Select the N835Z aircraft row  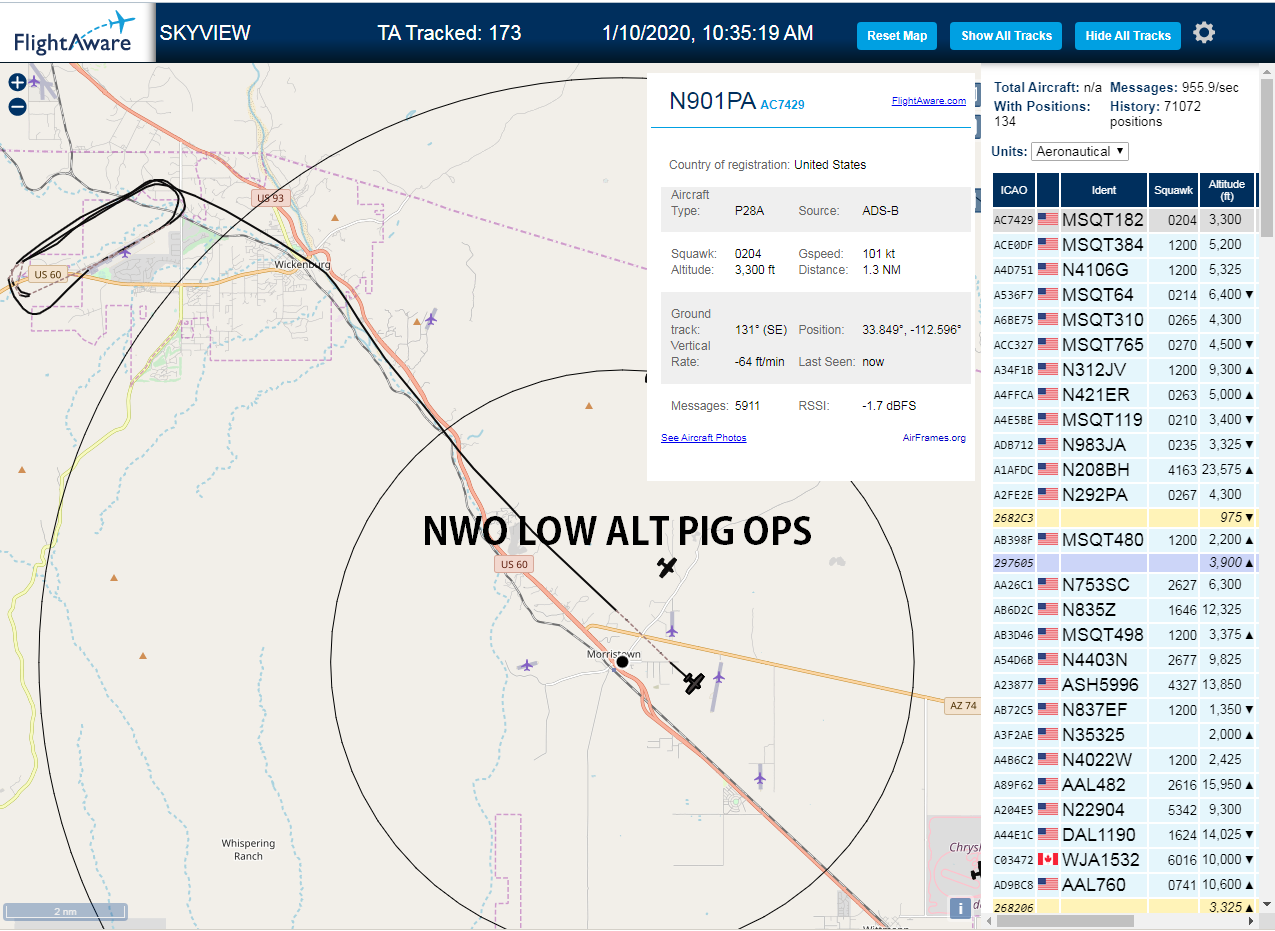click(1124, 609)
